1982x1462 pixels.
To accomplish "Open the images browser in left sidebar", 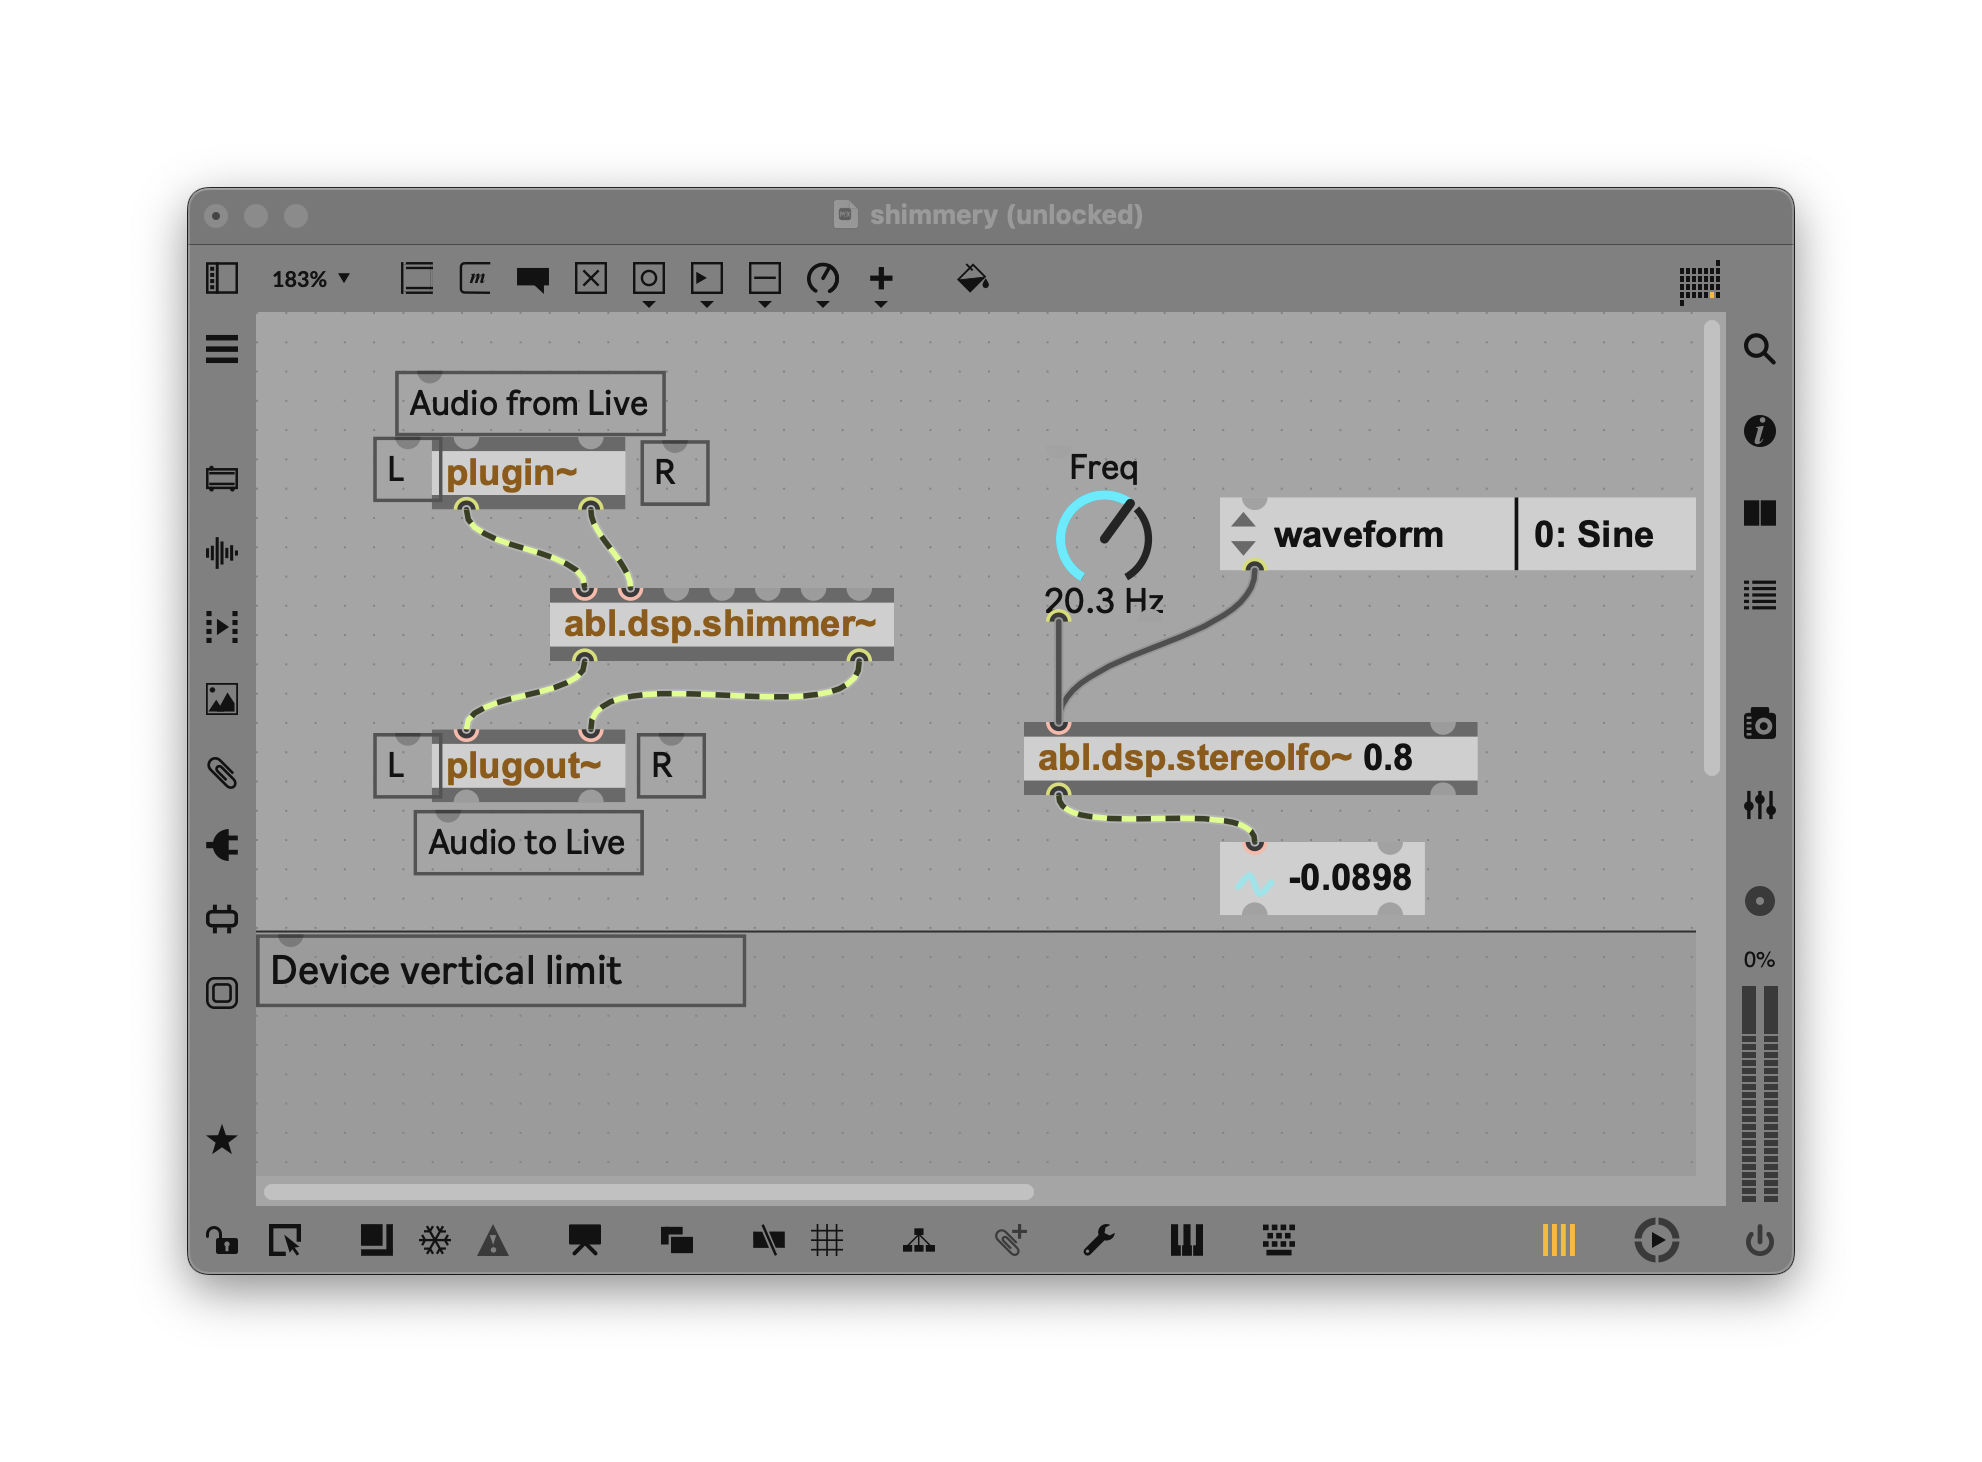I will 221,699.
